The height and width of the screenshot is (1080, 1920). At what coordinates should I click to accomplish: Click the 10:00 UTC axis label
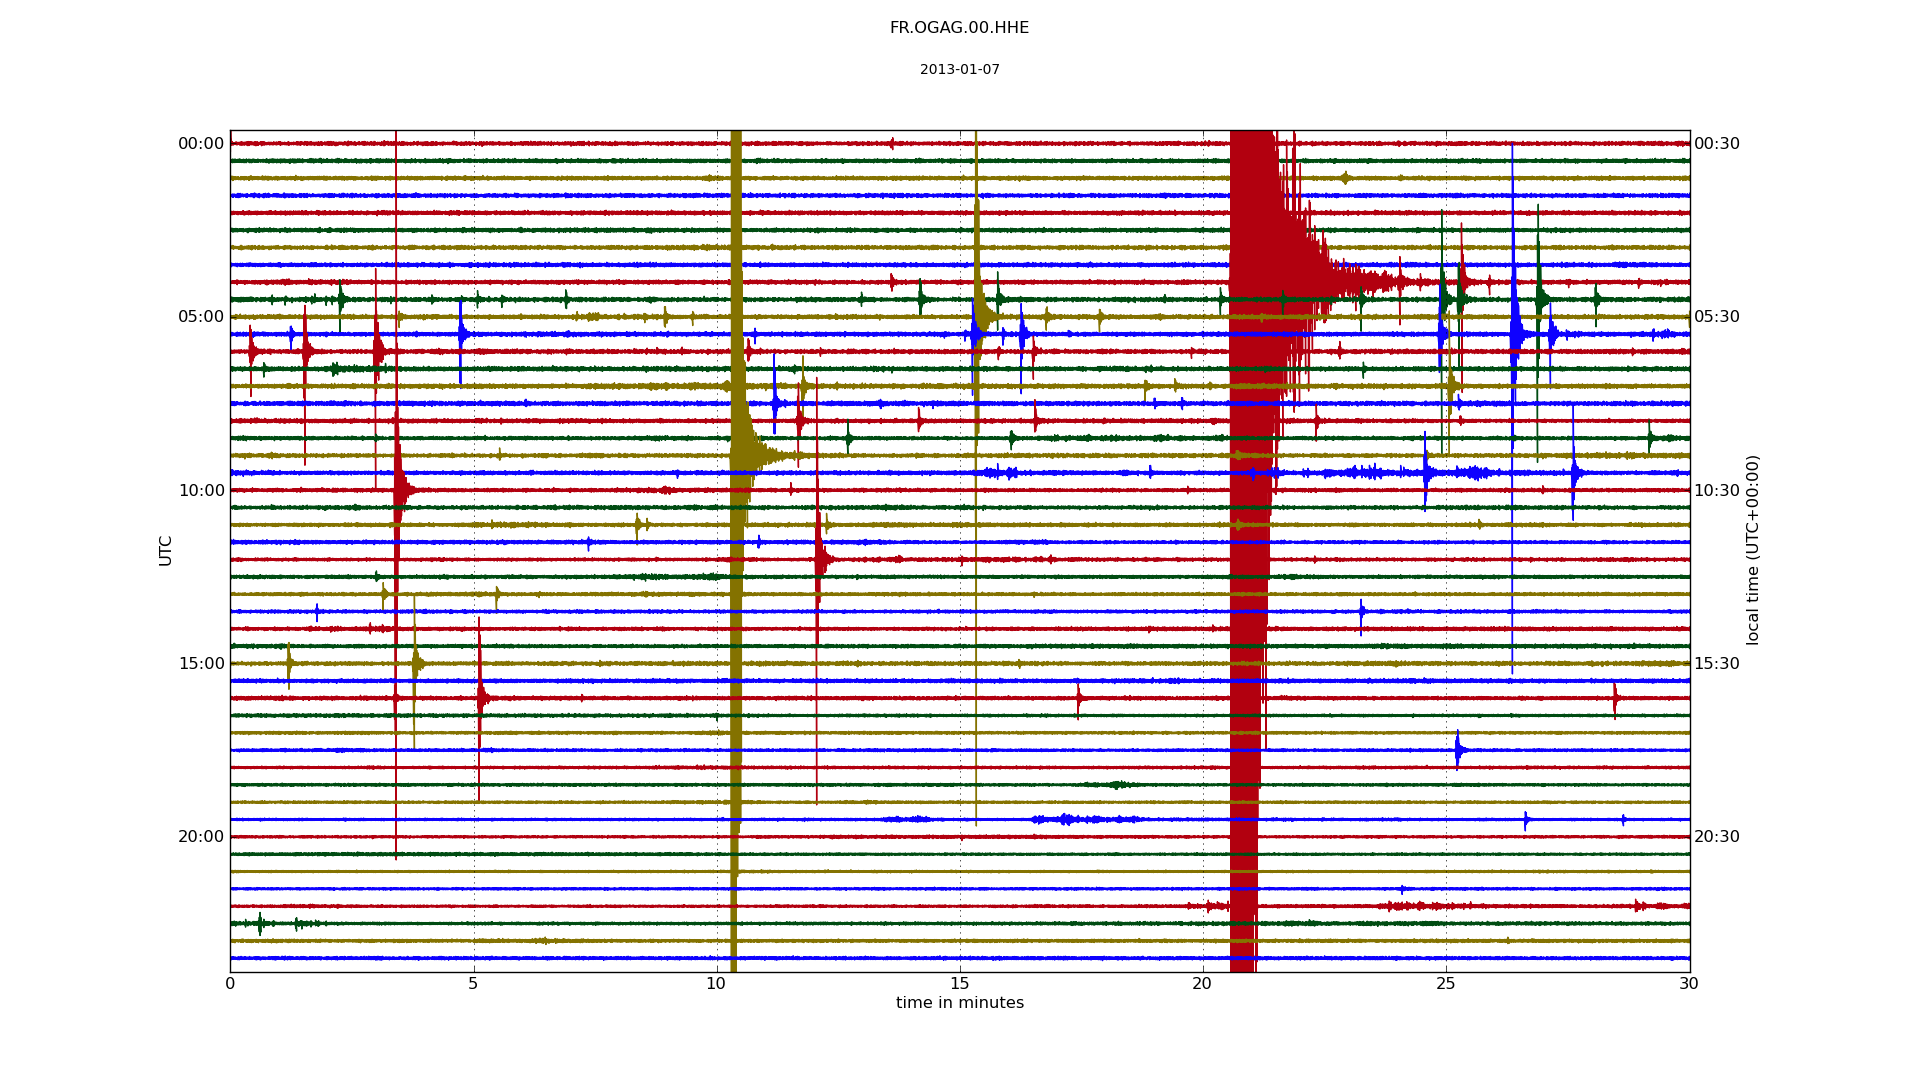(201, 491)
